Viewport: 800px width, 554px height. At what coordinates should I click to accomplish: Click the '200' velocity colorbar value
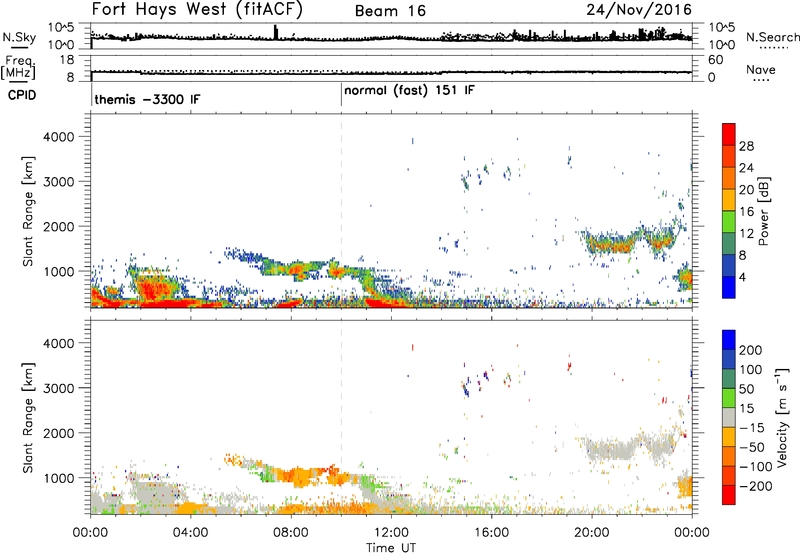coord(751,350)
